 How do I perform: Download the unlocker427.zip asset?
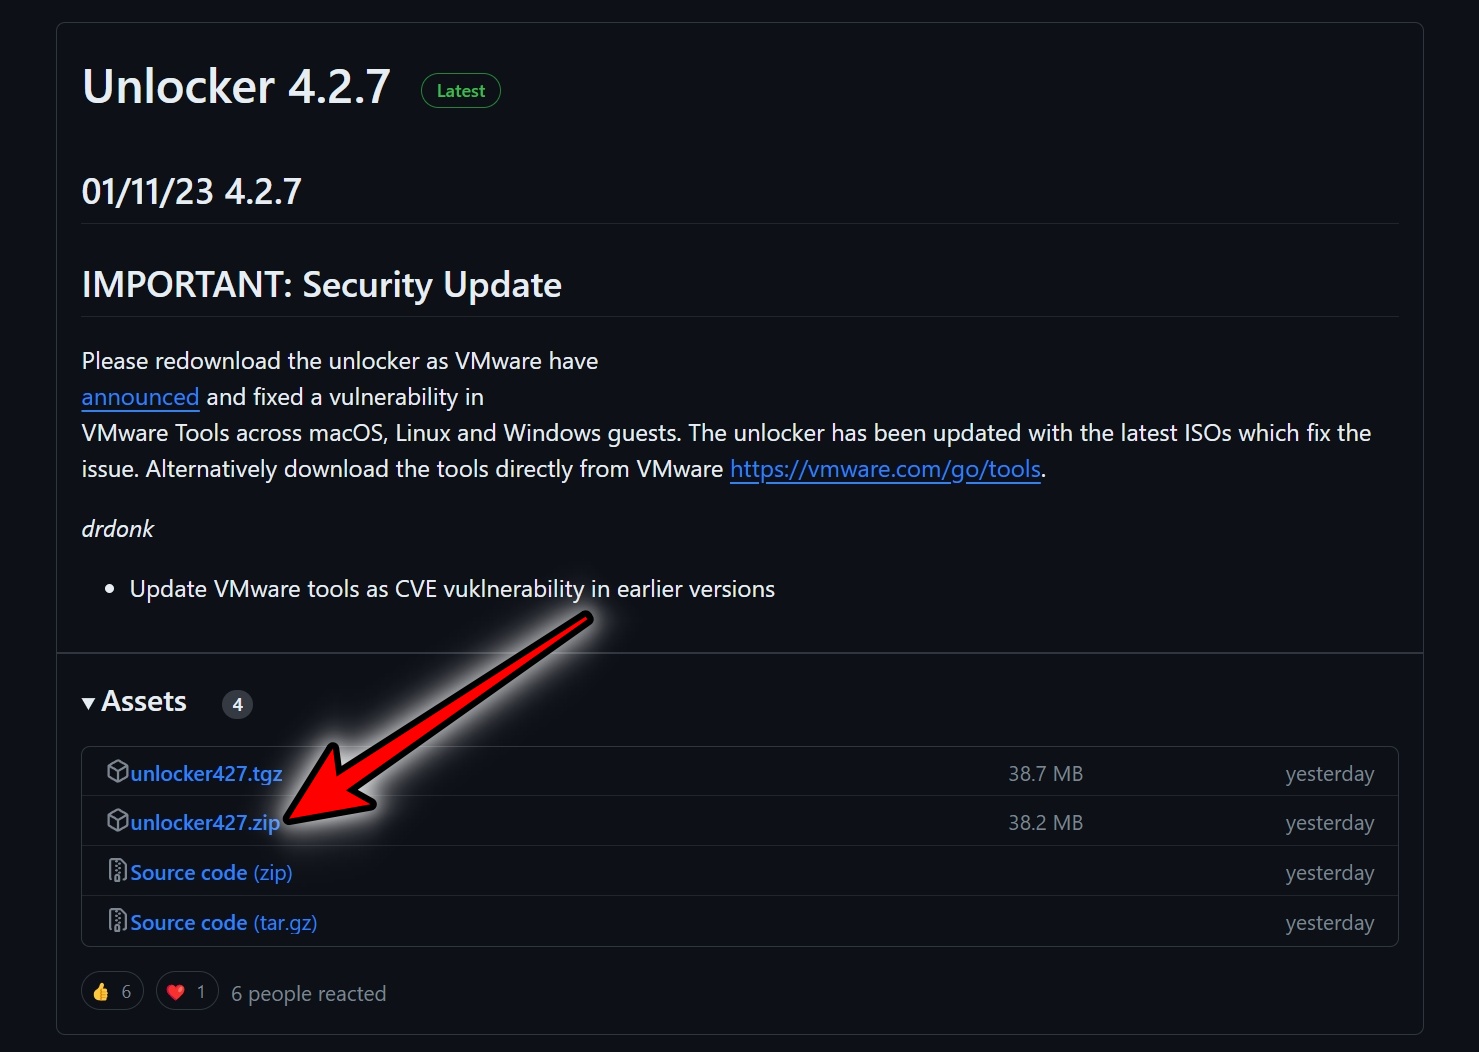tap(205, 823)
